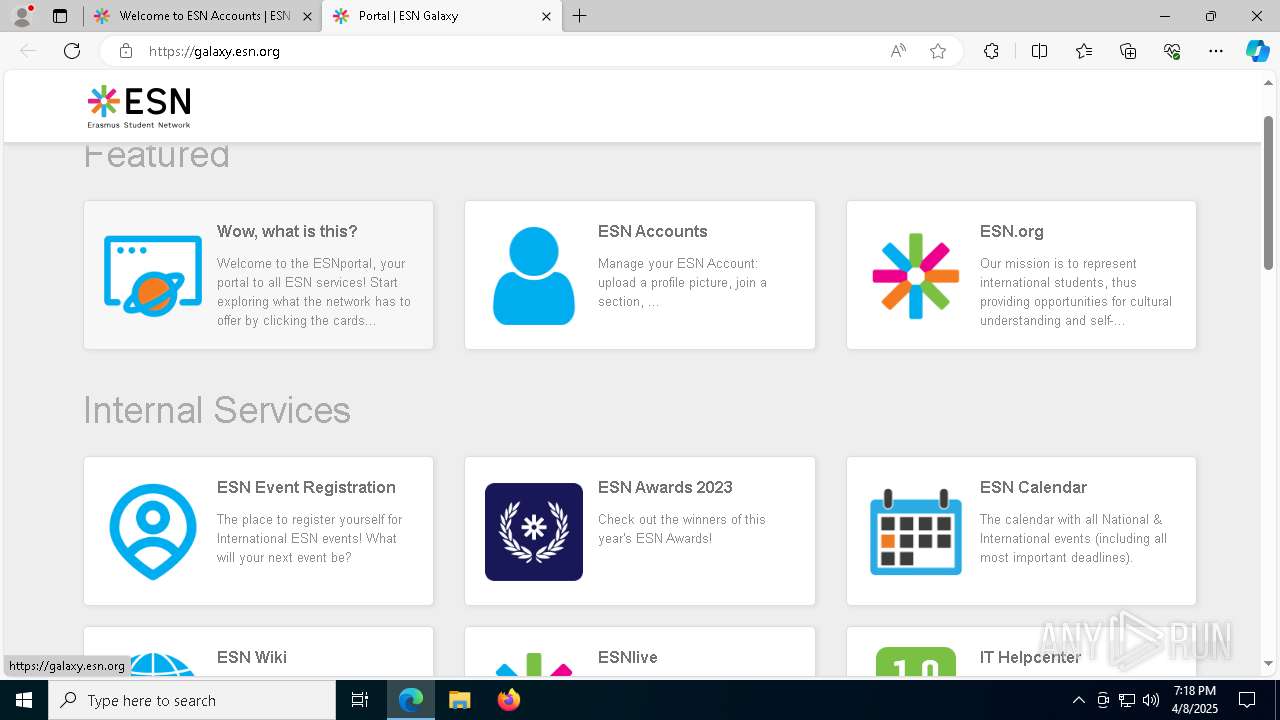The image size is (1280, 720).
Task: Open ESN Event Registration title link
Action: pyautogui.click(x=306, y=487)
